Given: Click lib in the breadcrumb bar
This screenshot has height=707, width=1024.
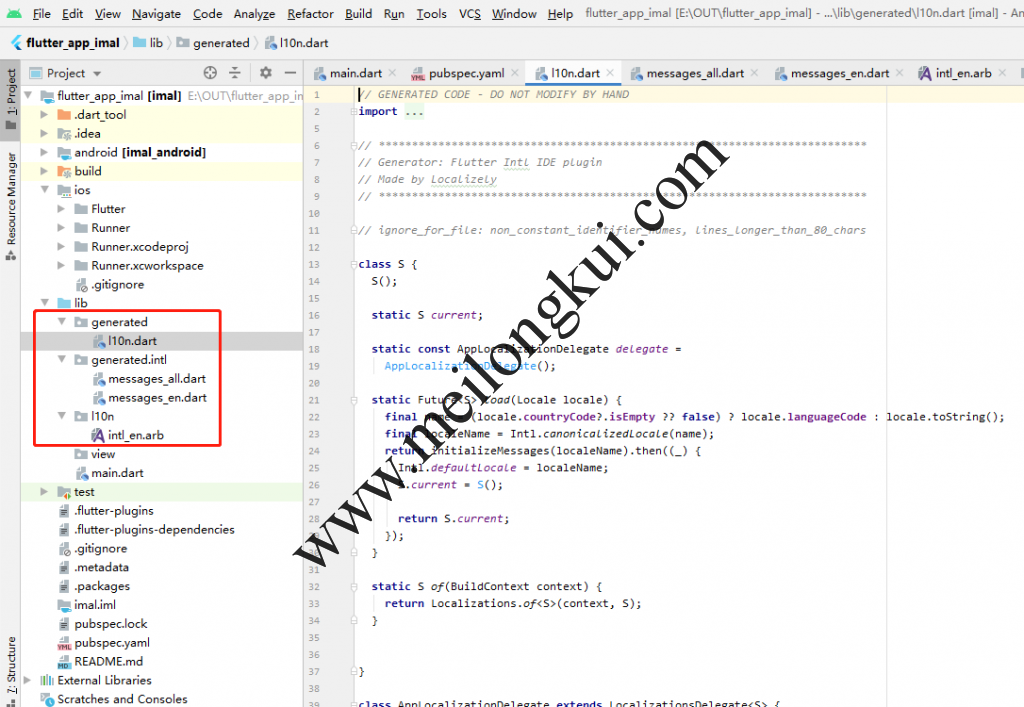Looking at the screenshot, I should pos(155,43).
